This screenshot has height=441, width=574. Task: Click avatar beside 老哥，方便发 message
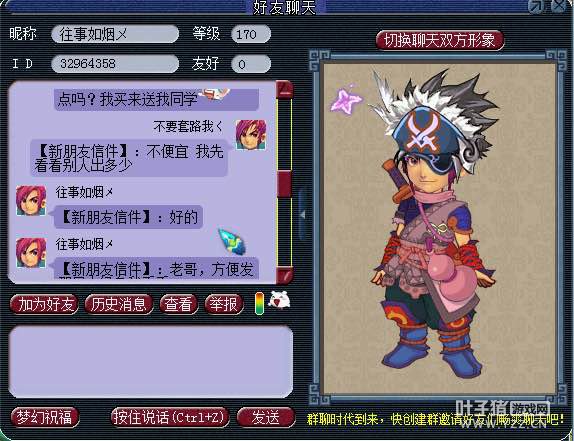coord(31,253)
